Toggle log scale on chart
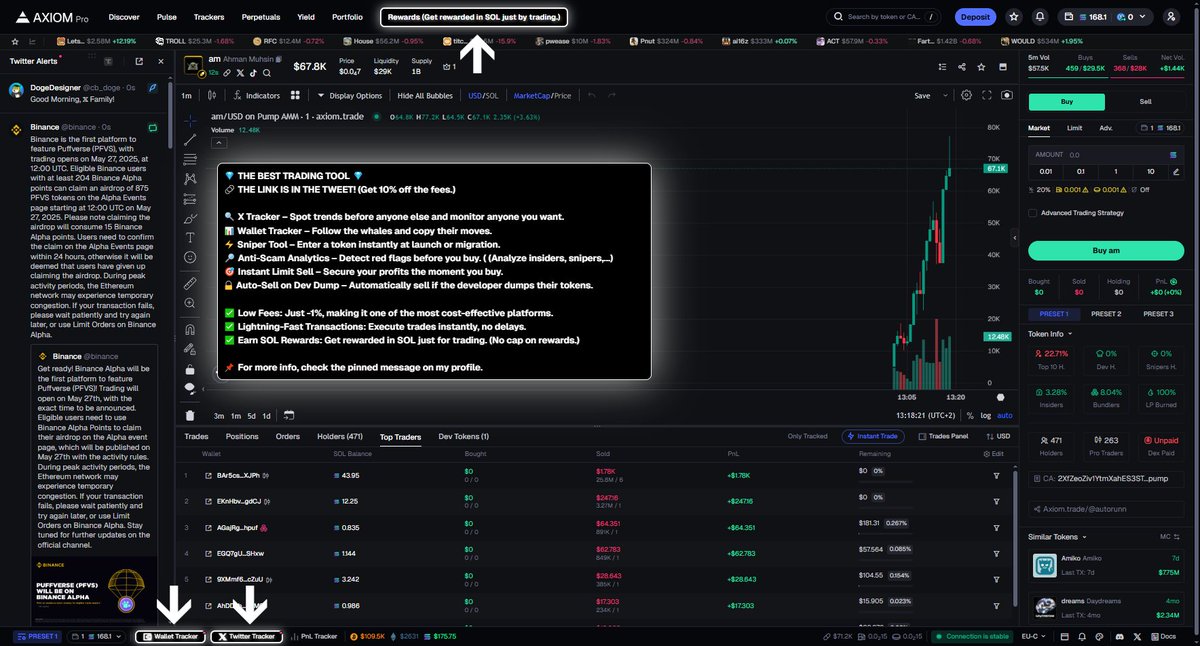Screen dimensions: 1200x646 (x=987, y=415)
